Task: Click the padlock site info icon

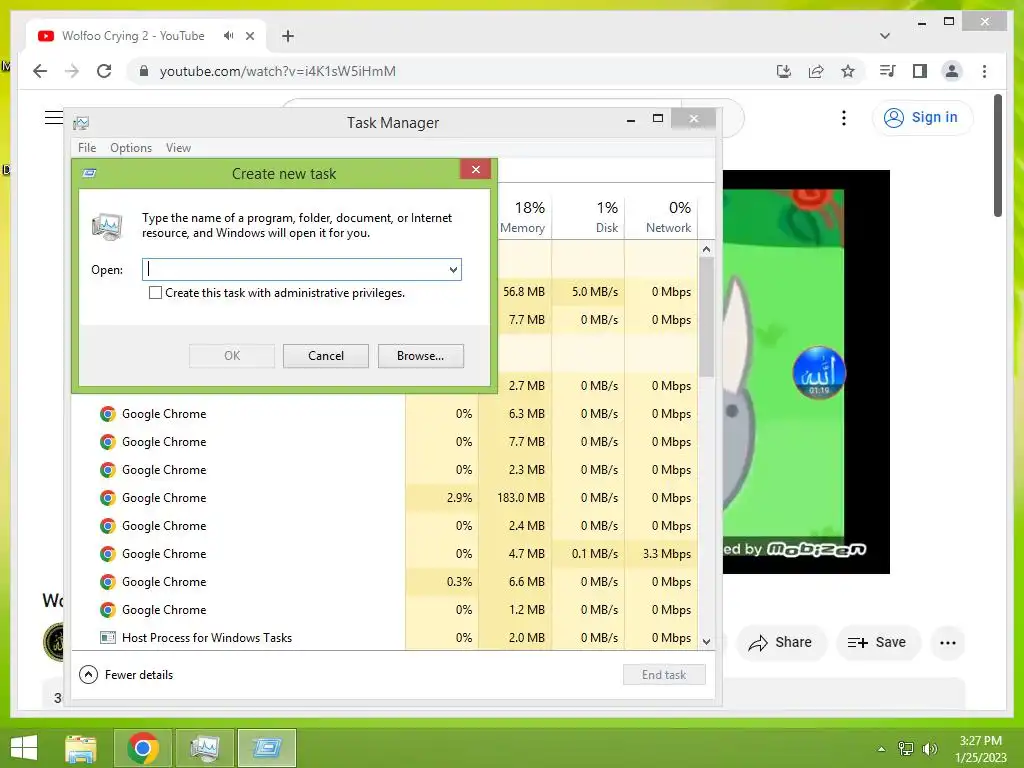Action: [x=144, y=71]
